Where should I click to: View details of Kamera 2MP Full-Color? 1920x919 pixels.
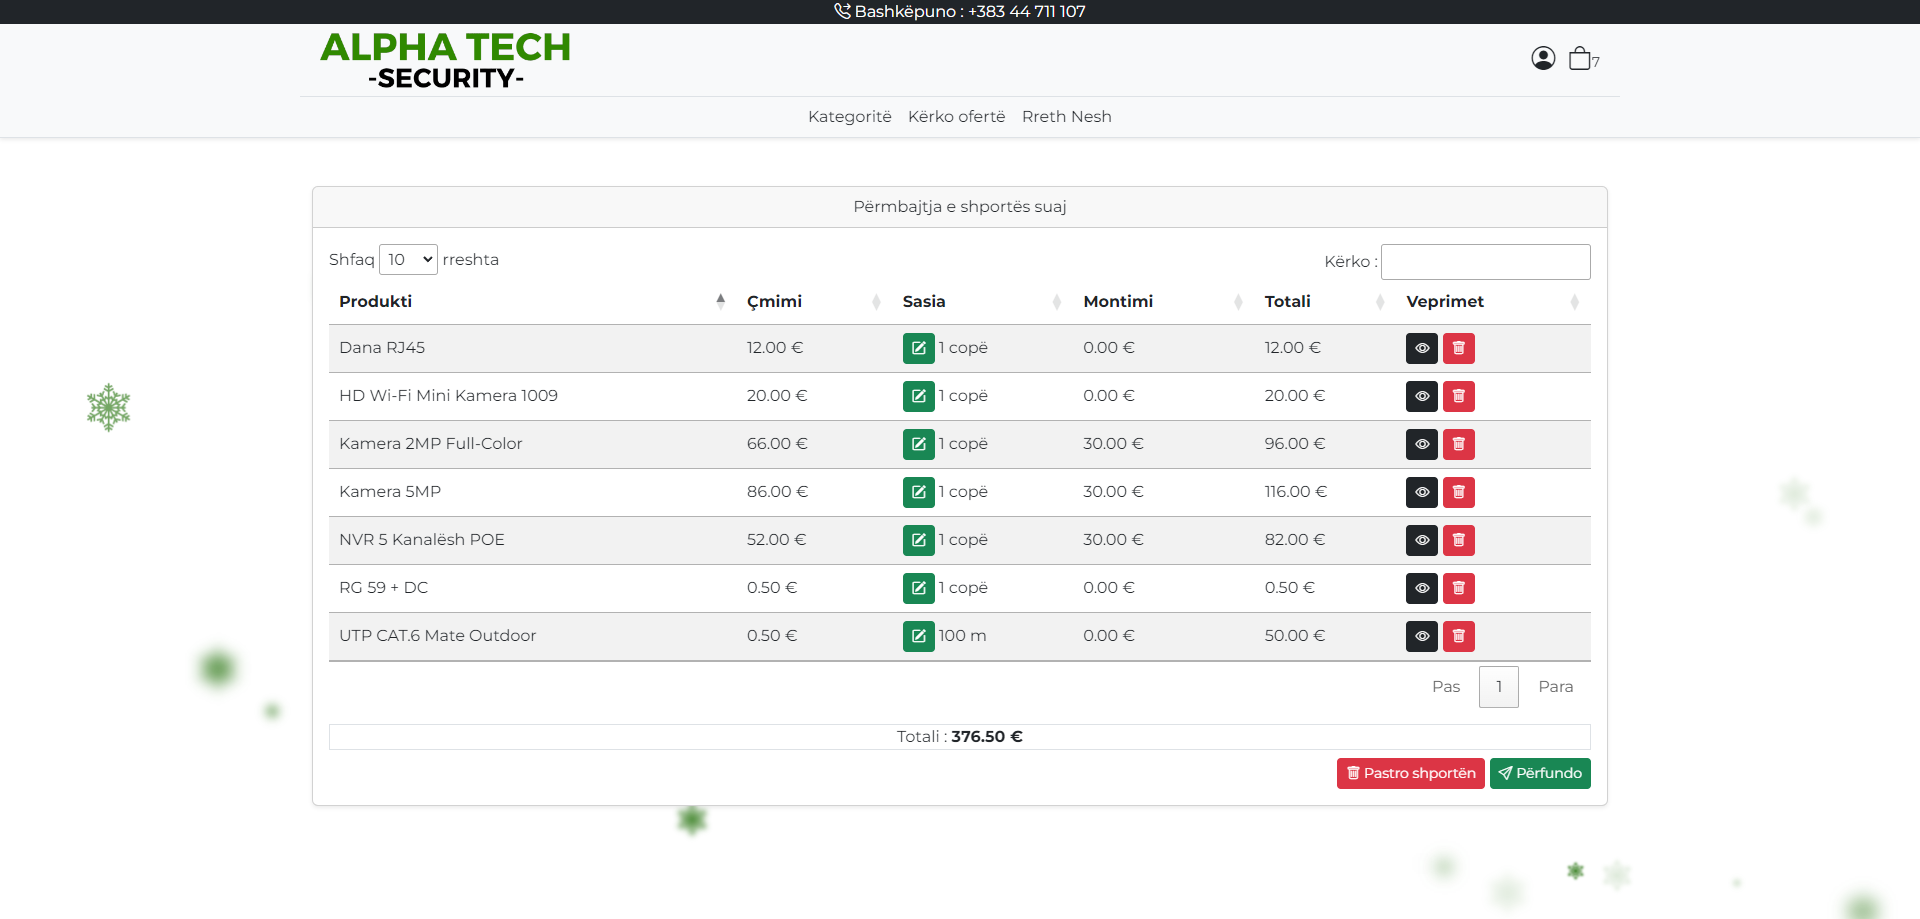pyautogui.click(x=1421, y=444)
